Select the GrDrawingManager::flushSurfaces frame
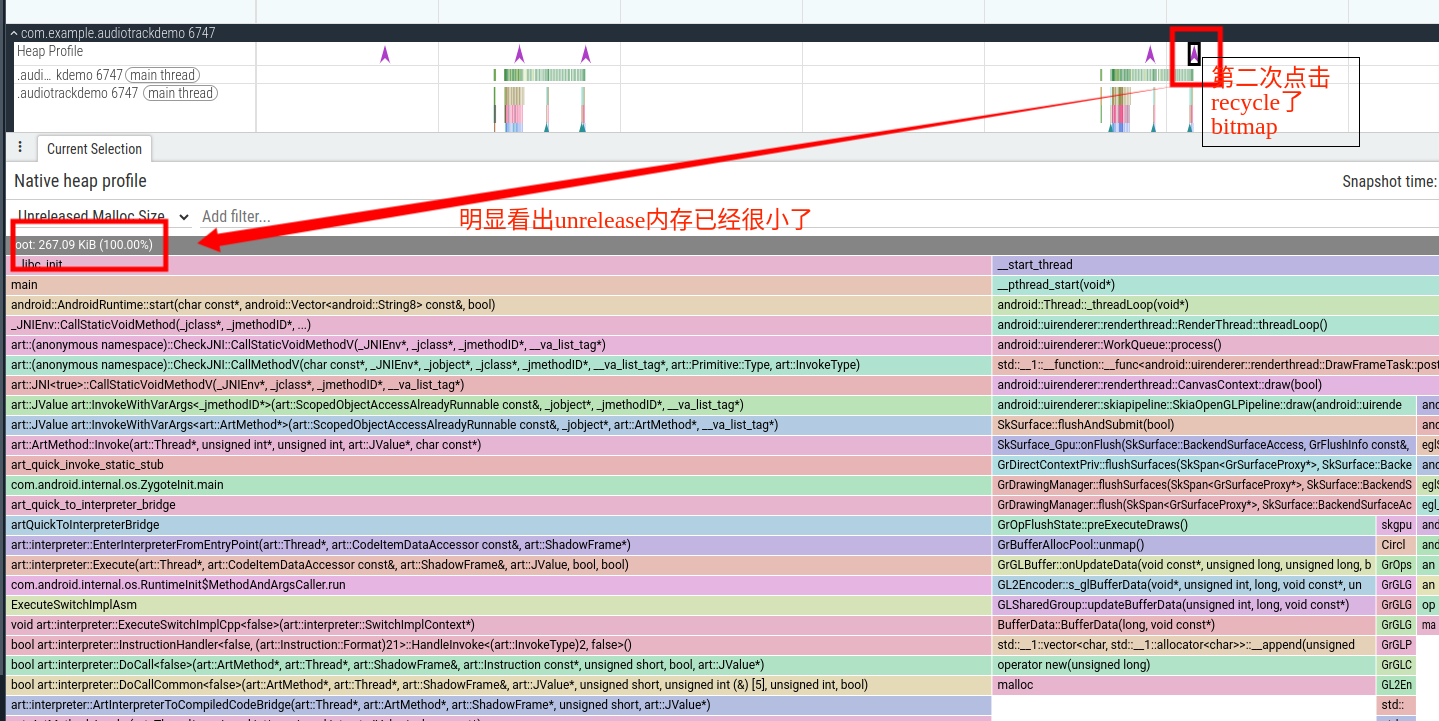 click(x=1205, y=485)
